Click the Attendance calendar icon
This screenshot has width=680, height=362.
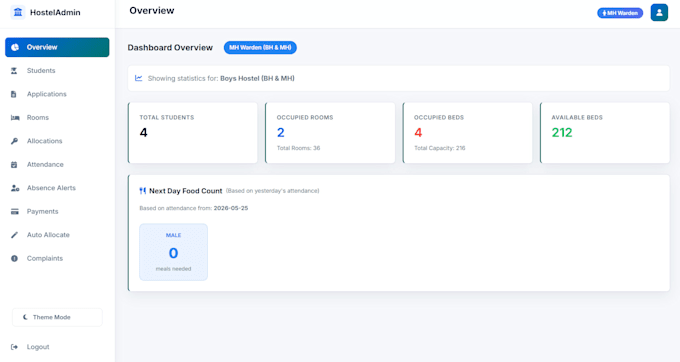(x=14, y=164)
